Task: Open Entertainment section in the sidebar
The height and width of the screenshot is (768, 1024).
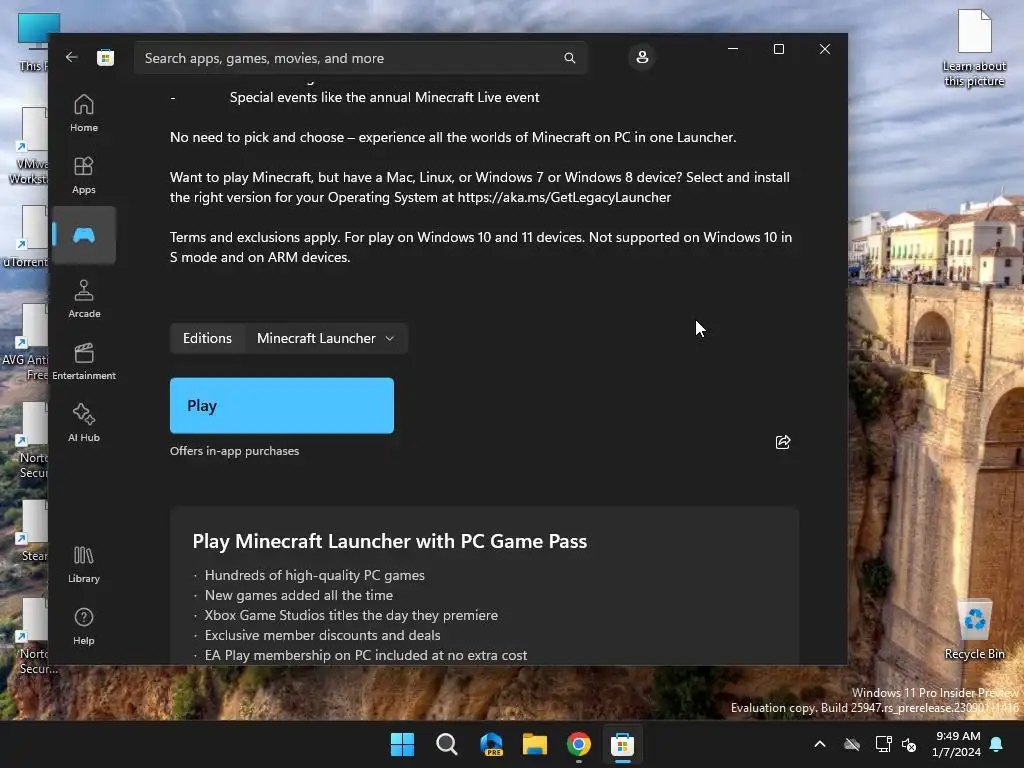Action: (84, 361)
